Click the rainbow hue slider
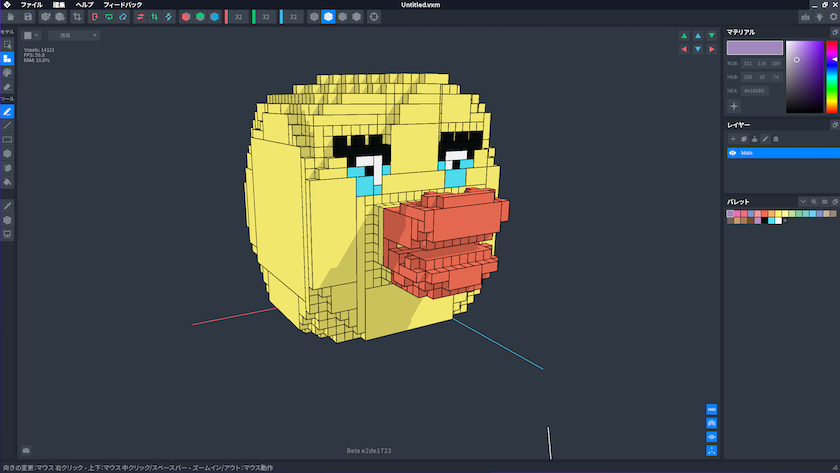840x473 pixels. click(831, 77)
